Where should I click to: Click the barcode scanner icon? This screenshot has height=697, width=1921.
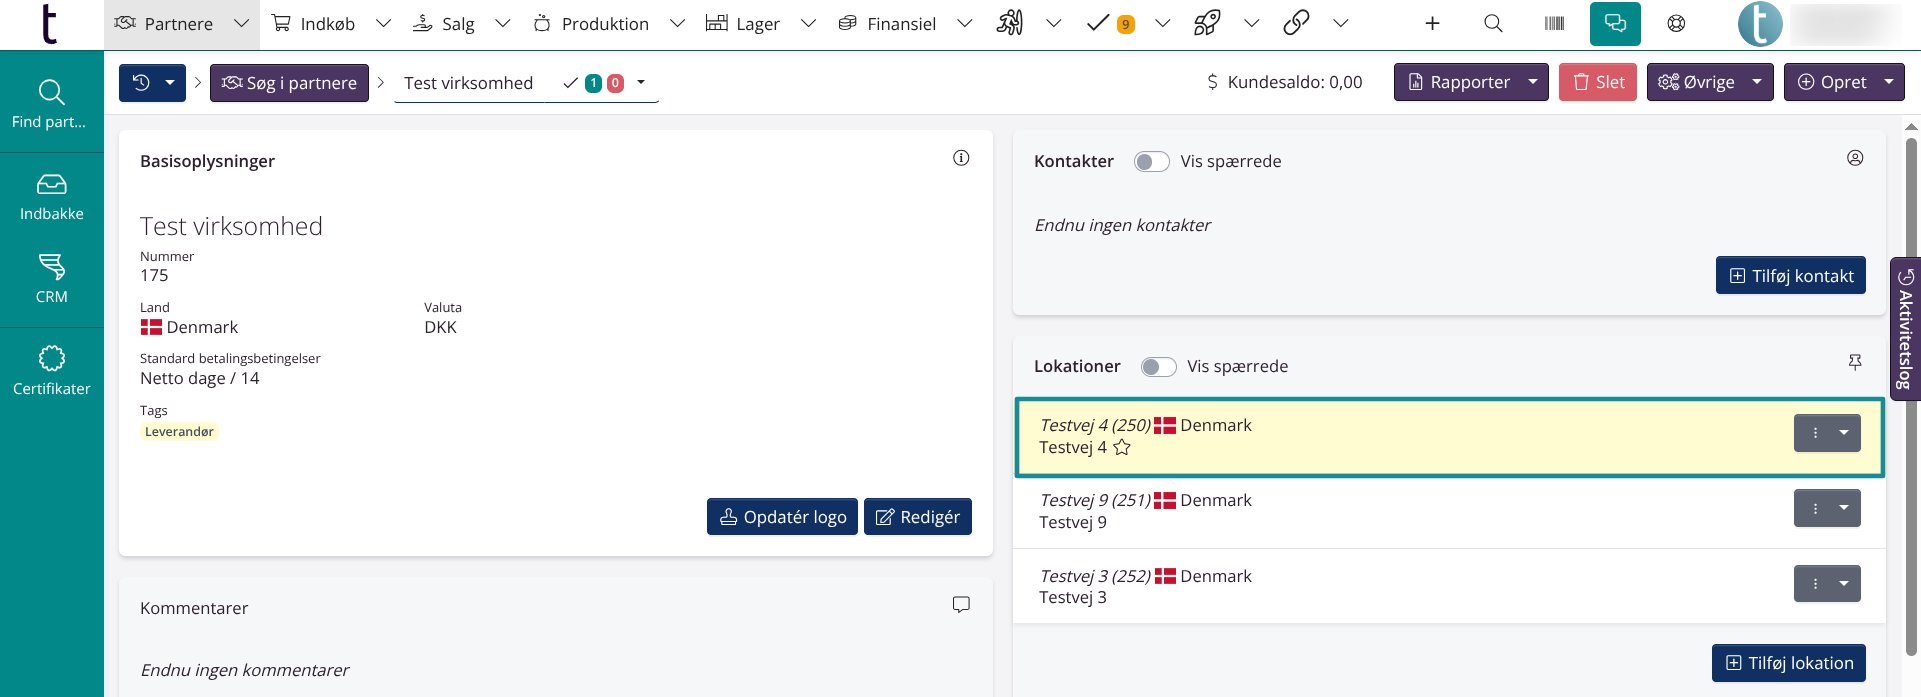(x=1554, y=24)
